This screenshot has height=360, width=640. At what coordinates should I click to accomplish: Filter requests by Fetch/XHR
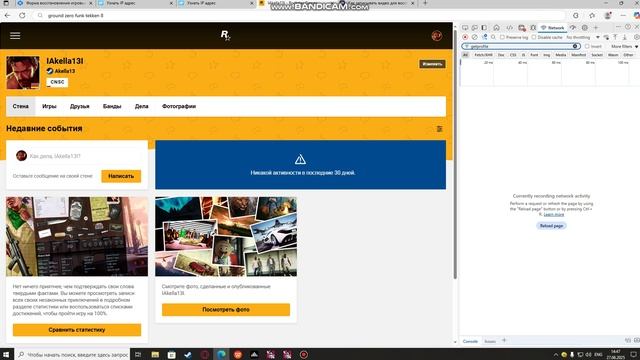(483, 55)
